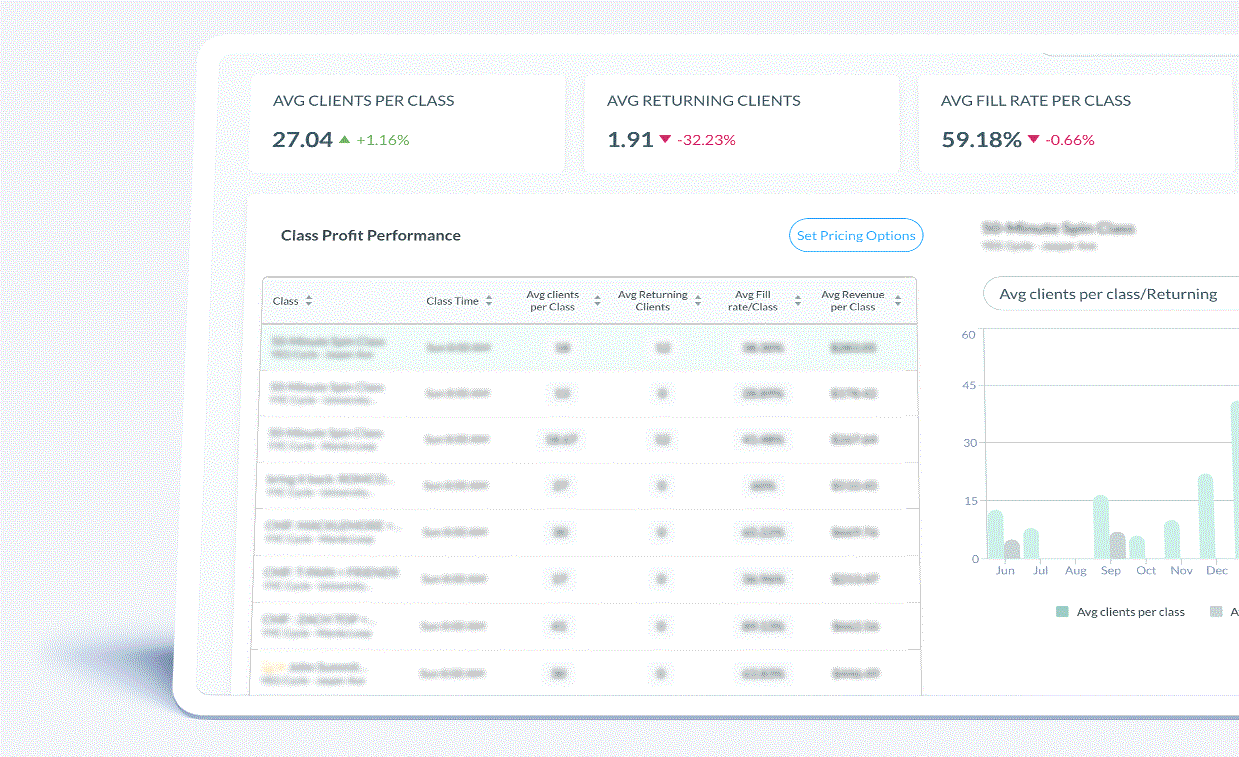Click the green Oct bar in the chart

click(x=1136, y=548)
